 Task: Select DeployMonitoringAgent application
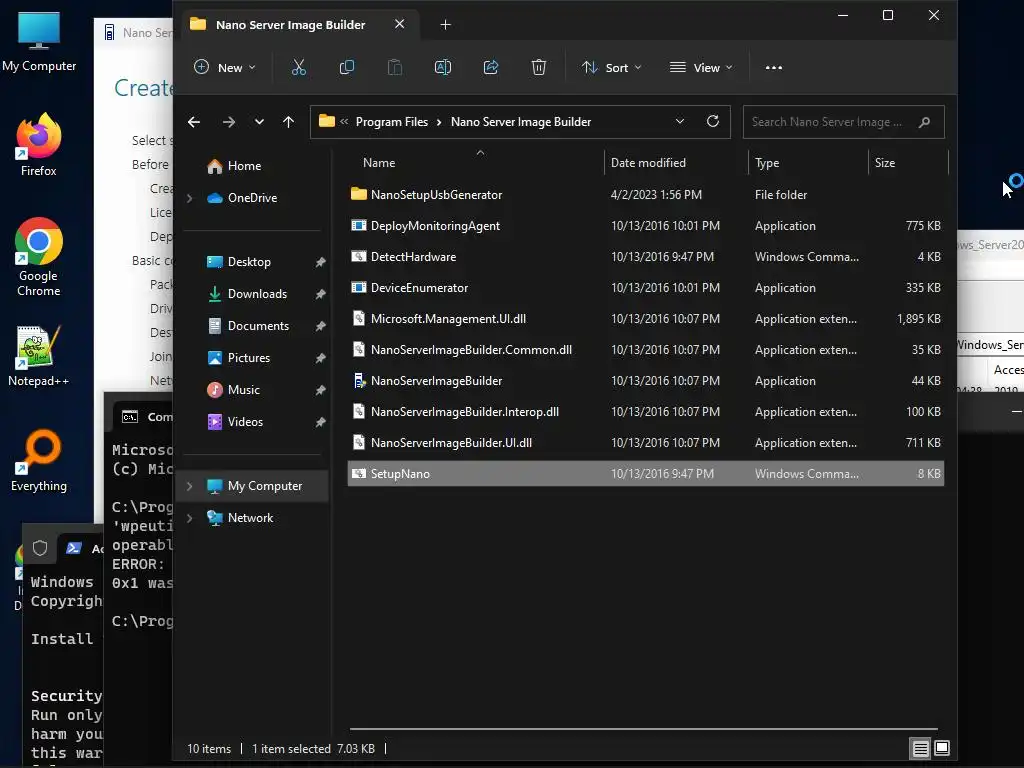click(645, 226)
